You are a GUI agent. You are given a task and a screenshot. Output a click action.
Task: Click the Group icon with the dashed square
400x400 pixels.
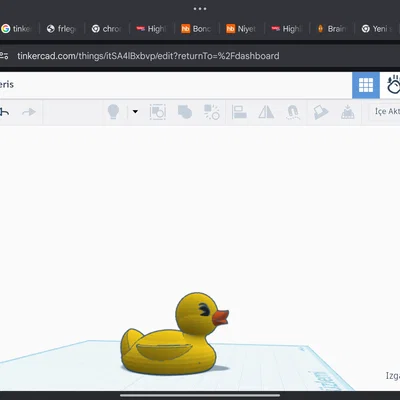click(x=158, y=112)
